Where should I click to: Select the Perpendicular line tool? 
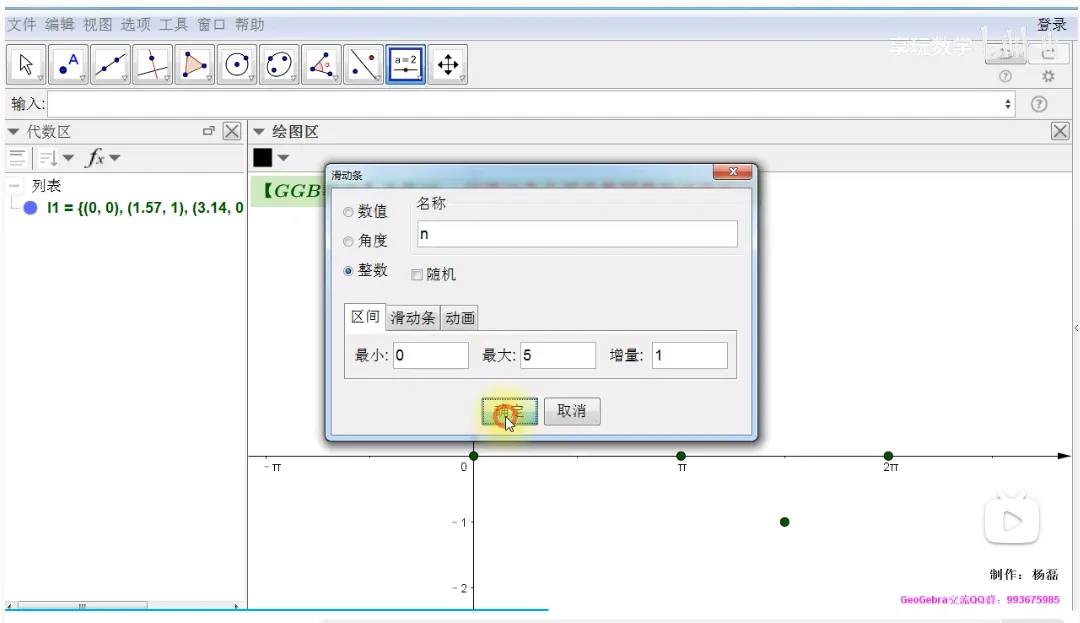(153, 65)
